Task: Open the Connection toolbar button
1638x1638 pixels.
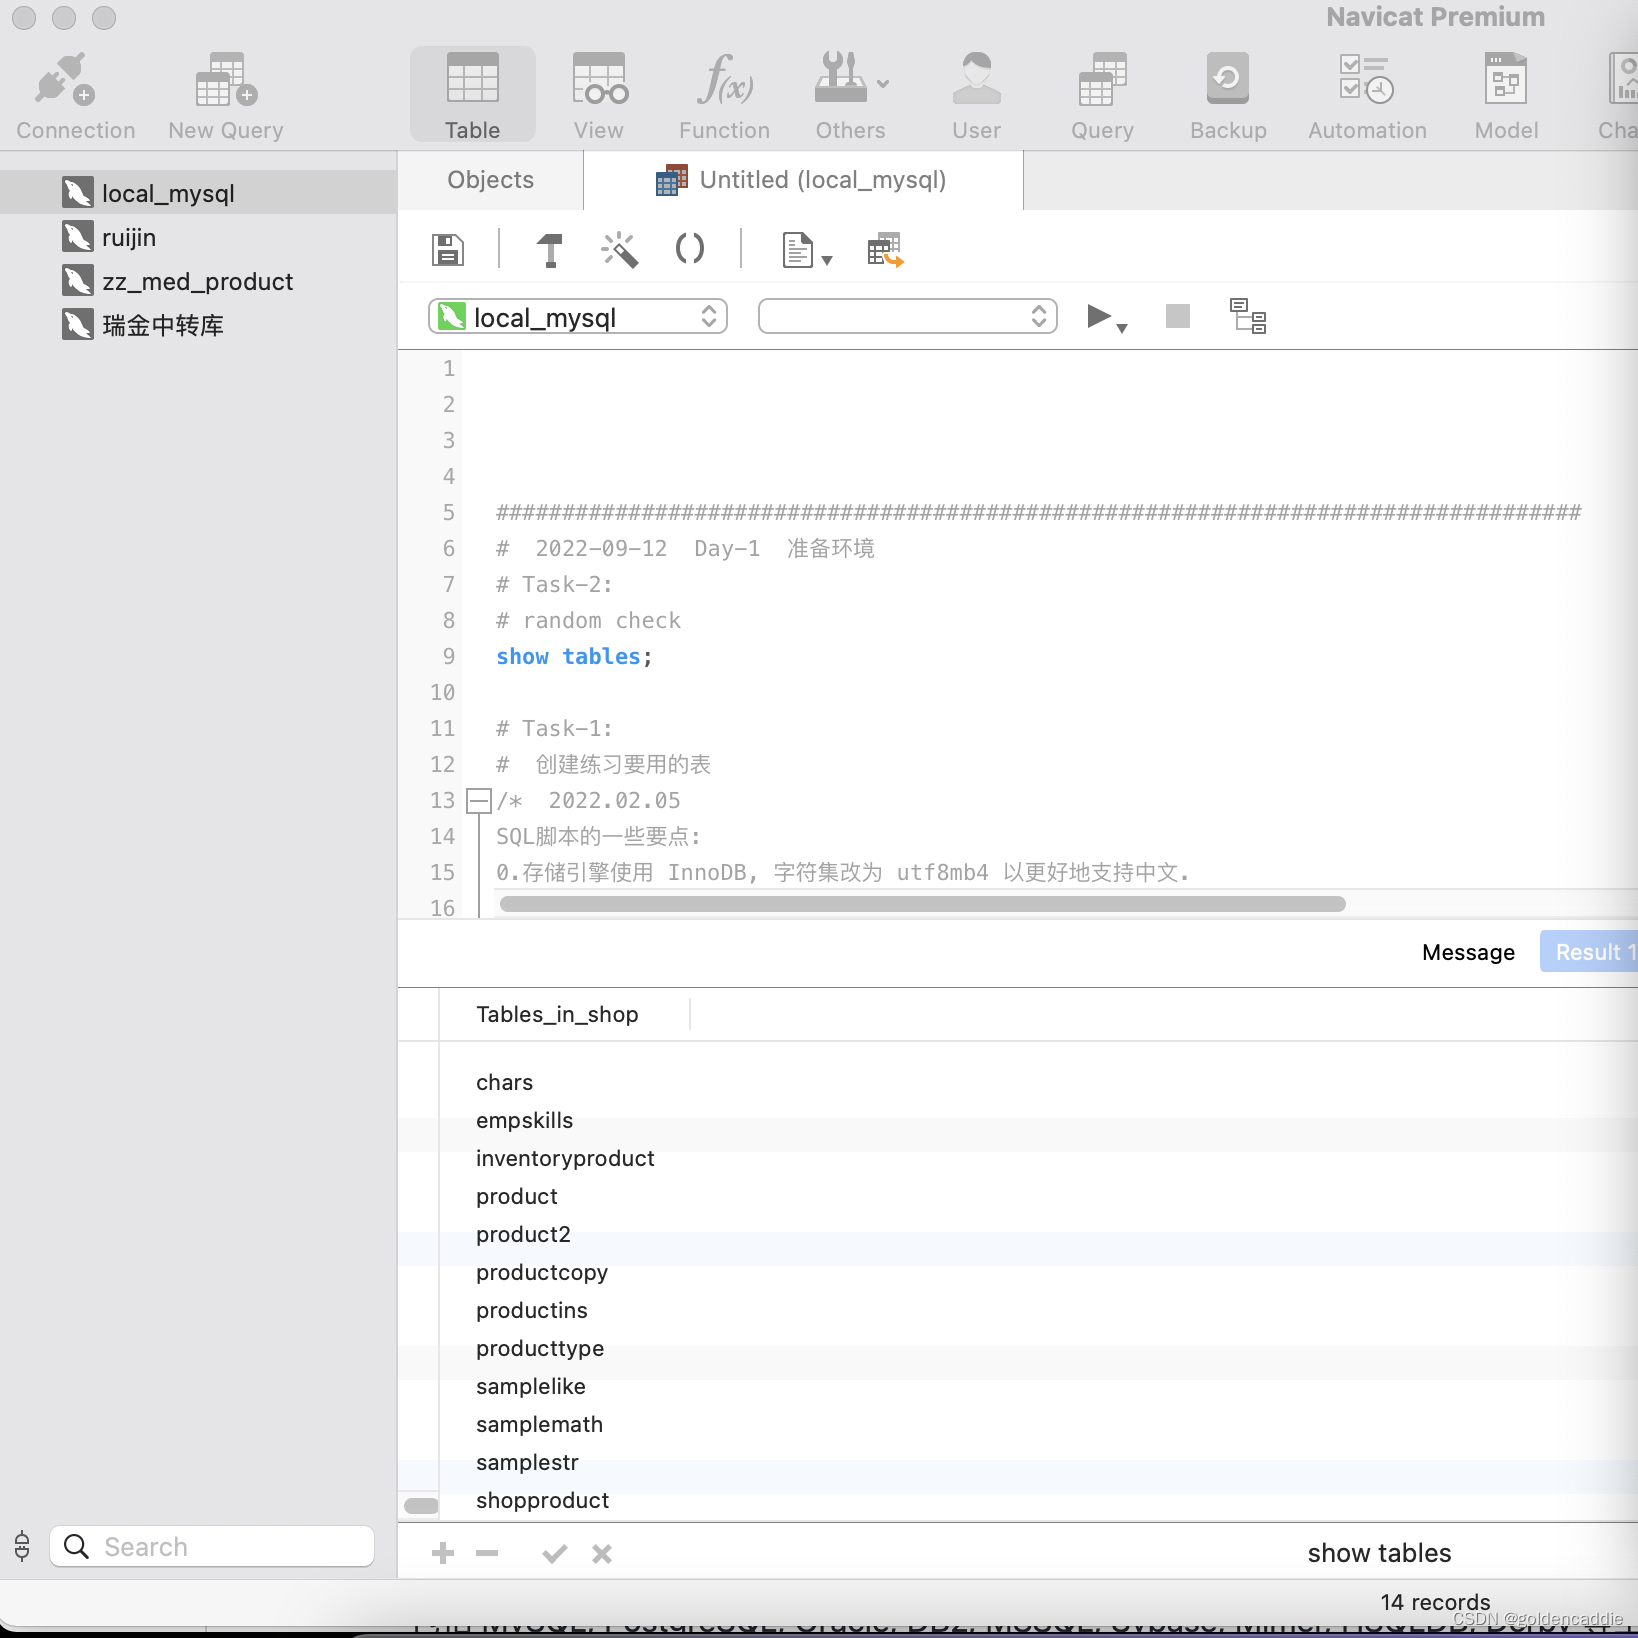Action: 75,96
